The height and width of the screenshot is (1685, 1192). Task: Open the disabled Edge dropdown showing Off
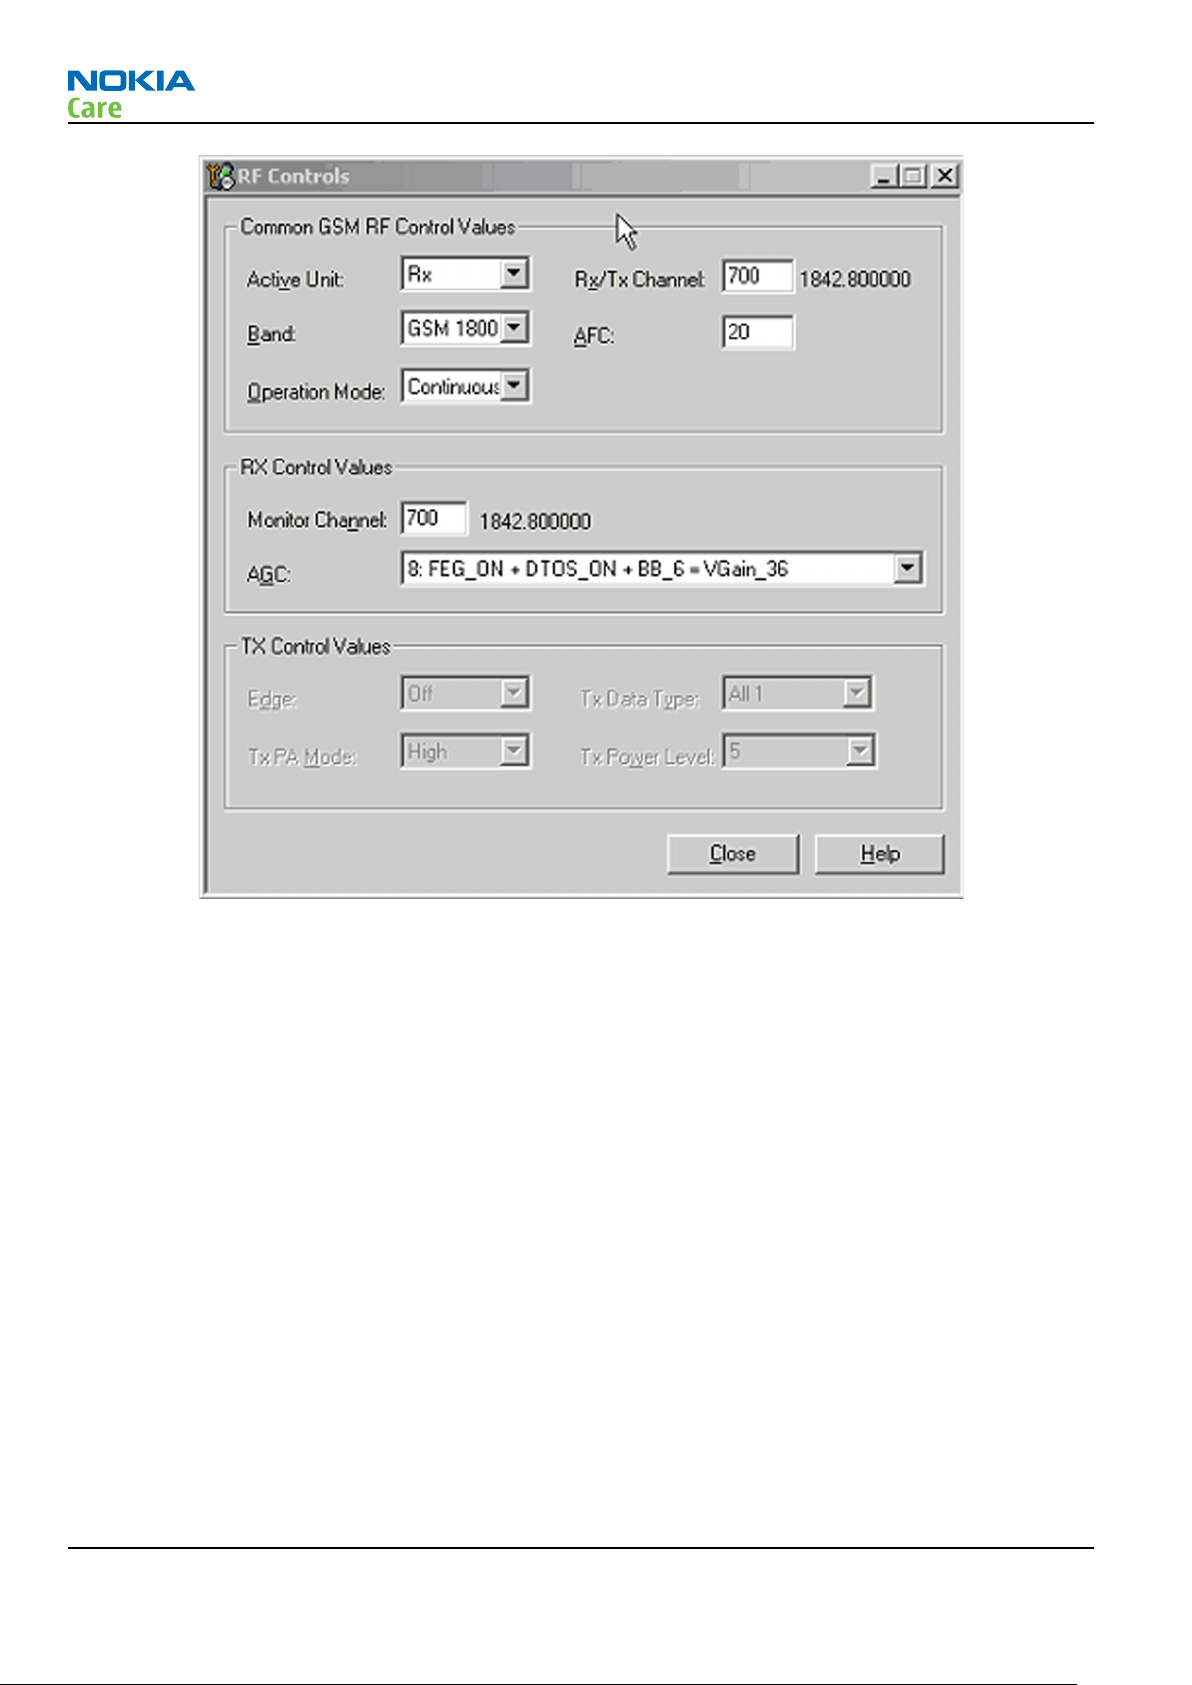tap(465, 694)
